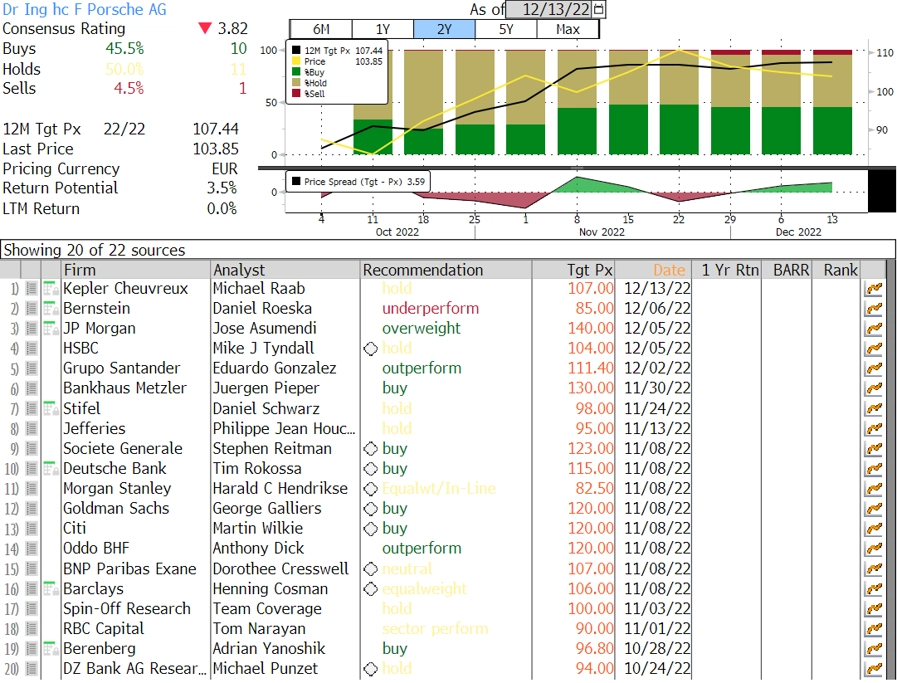Click the Return Potential value 3.5%

(x=222, y=188)
